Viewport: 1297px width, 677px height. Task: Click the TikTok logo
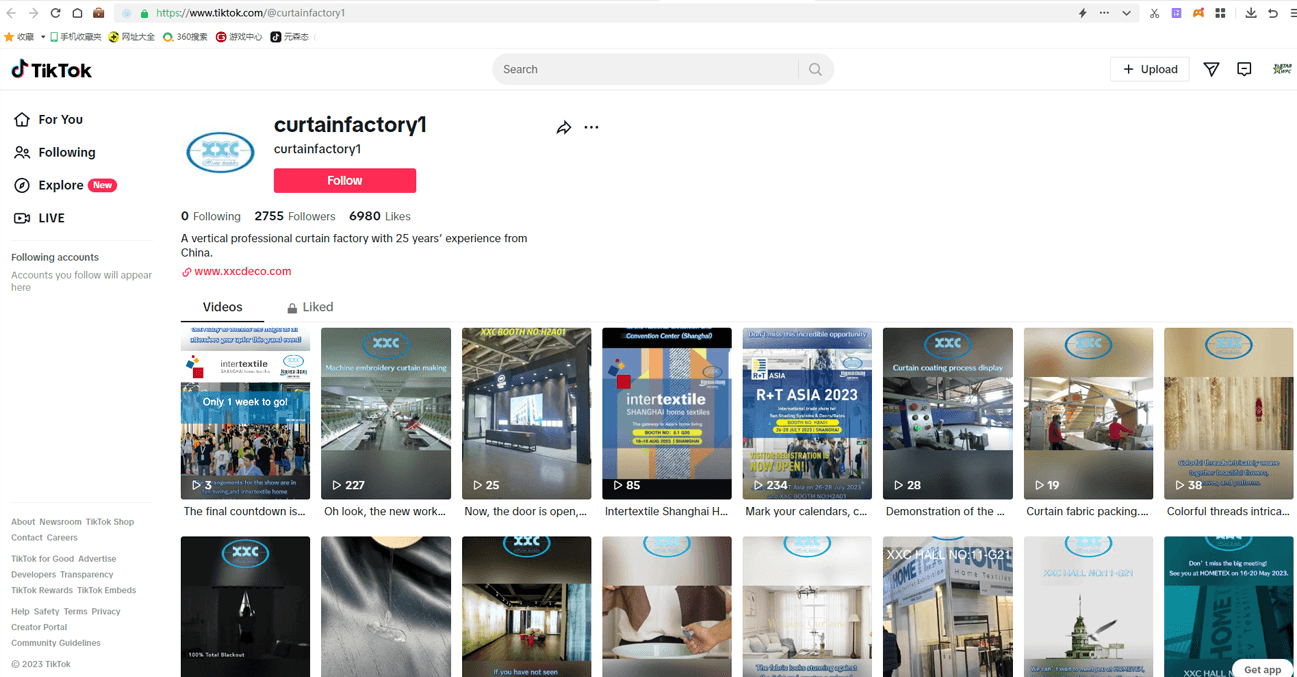[51, 69]
